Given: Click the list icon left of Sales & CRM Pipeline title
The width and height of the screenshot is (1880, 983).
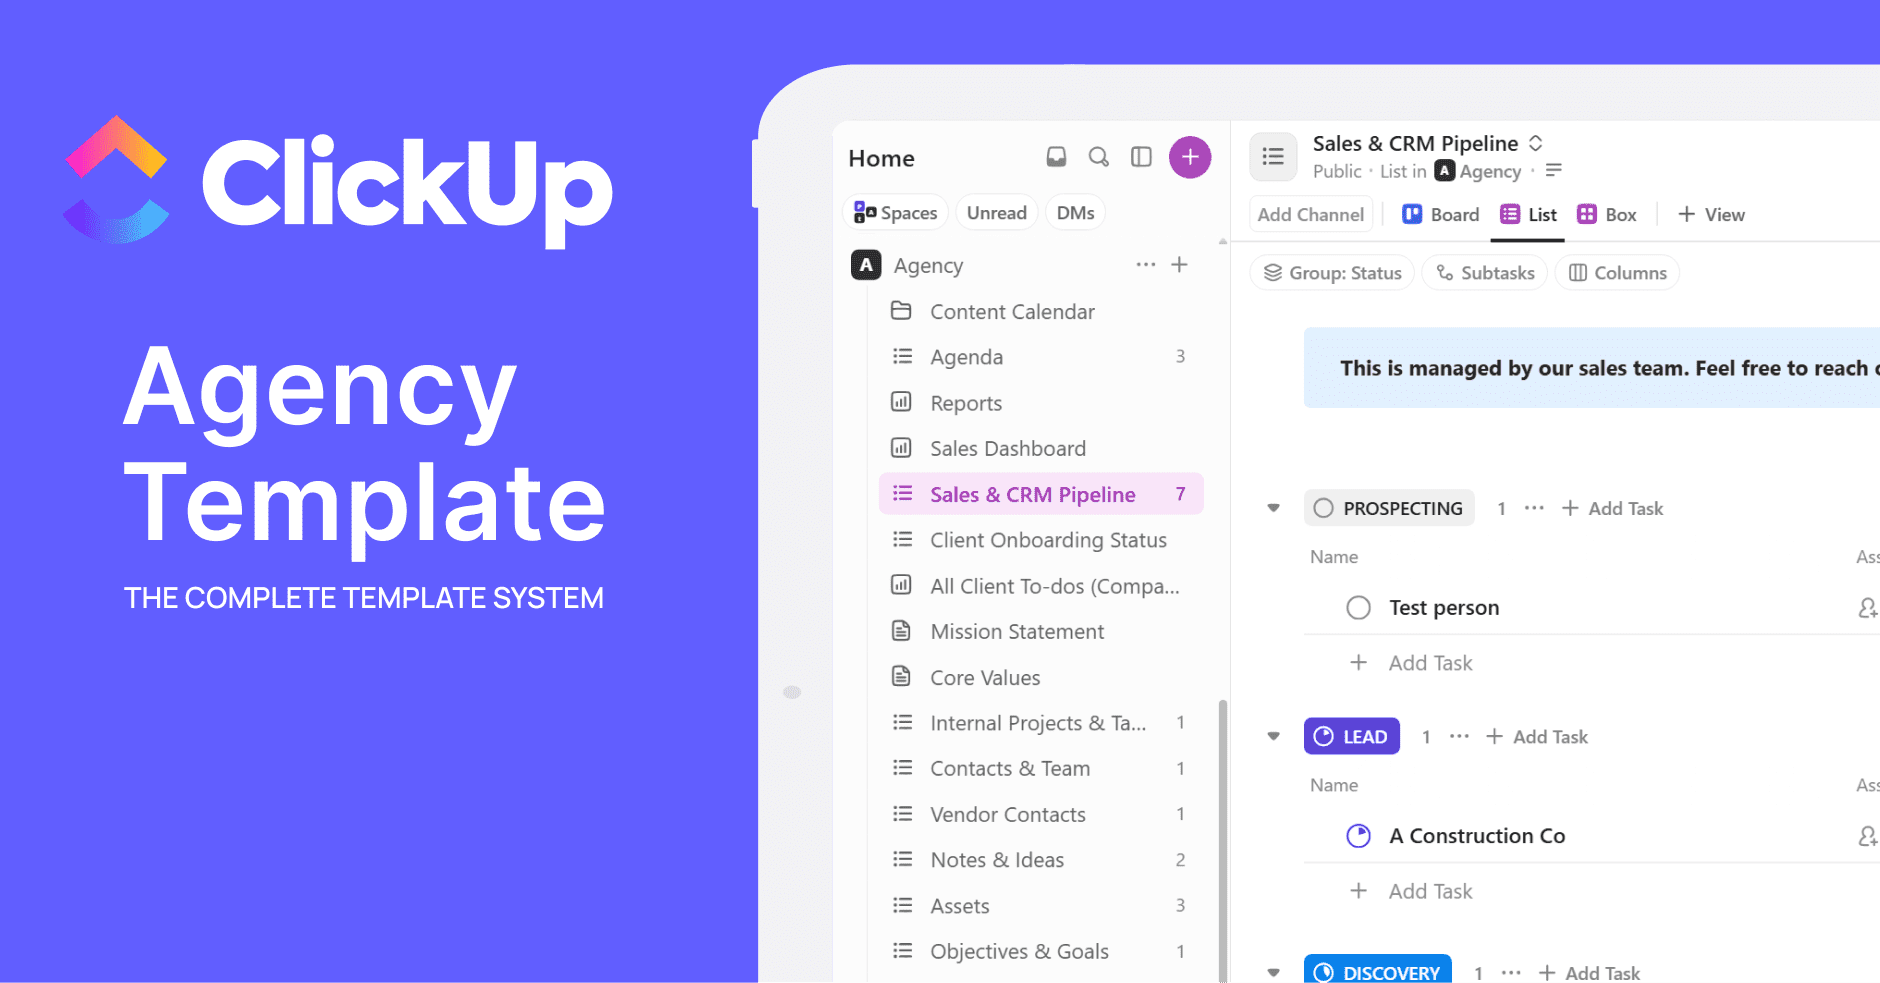Looking at the screenshot, I should click(x=1273, y=156).
